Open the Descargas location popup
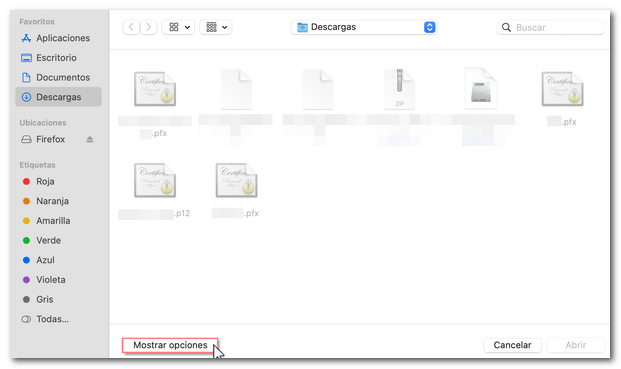This screenshot has height=369, width=621. pos(364,27)
